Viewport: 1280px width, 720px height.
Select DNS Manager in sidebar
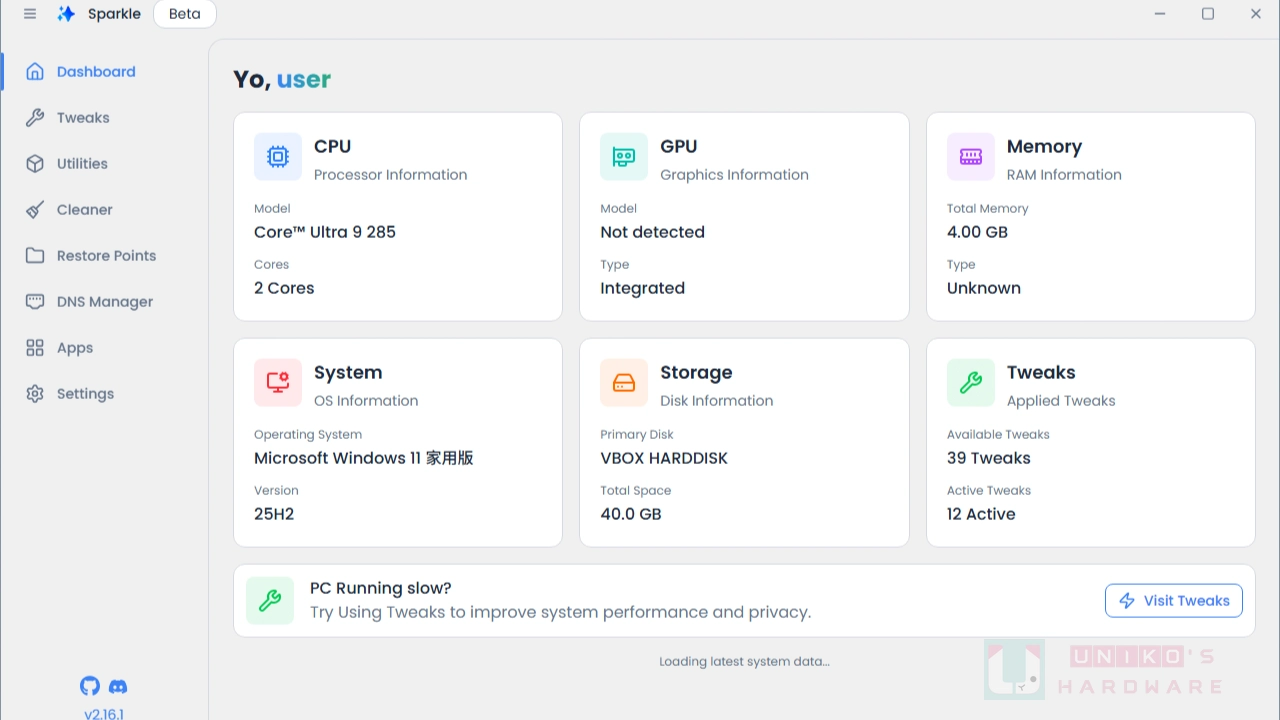point(104,302)
